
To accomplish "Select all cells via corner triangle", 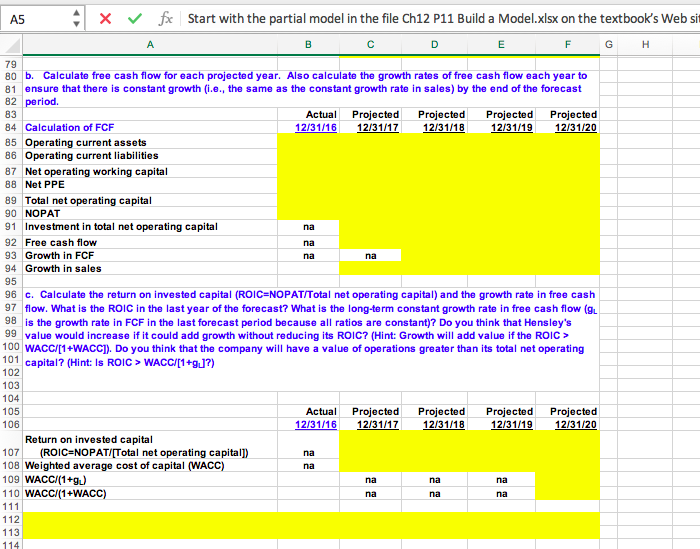I will [11, 45].
